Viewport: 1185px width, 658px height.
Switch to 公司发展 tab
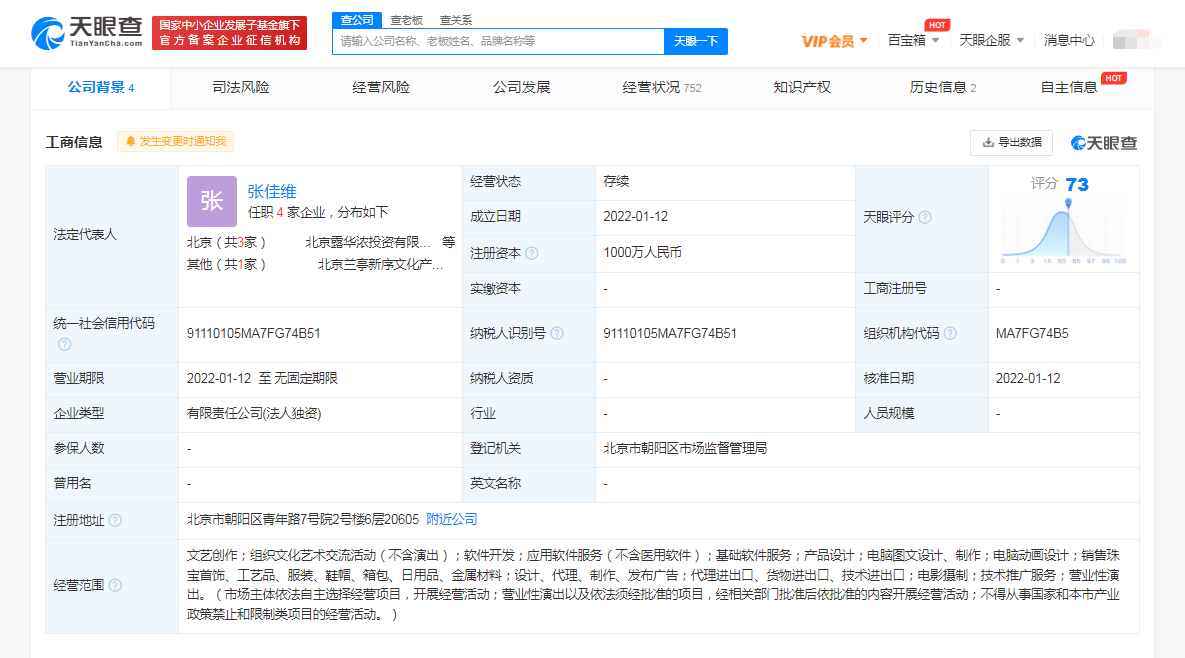coord(521,88)
